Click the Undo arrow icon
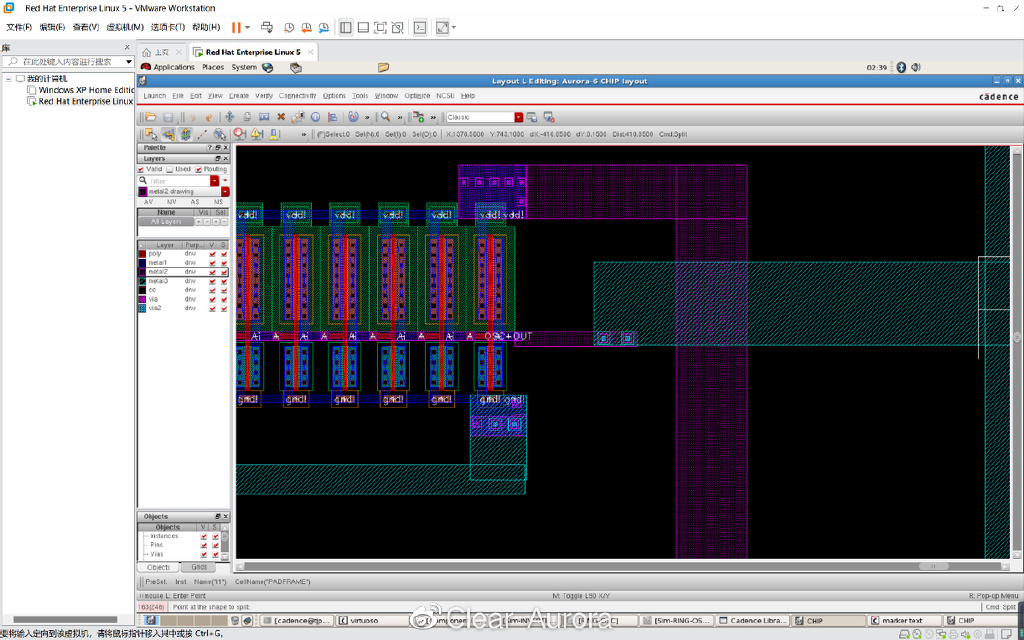Image resolution: width=1024 pixels, height=640 pixels. point(191,117)
